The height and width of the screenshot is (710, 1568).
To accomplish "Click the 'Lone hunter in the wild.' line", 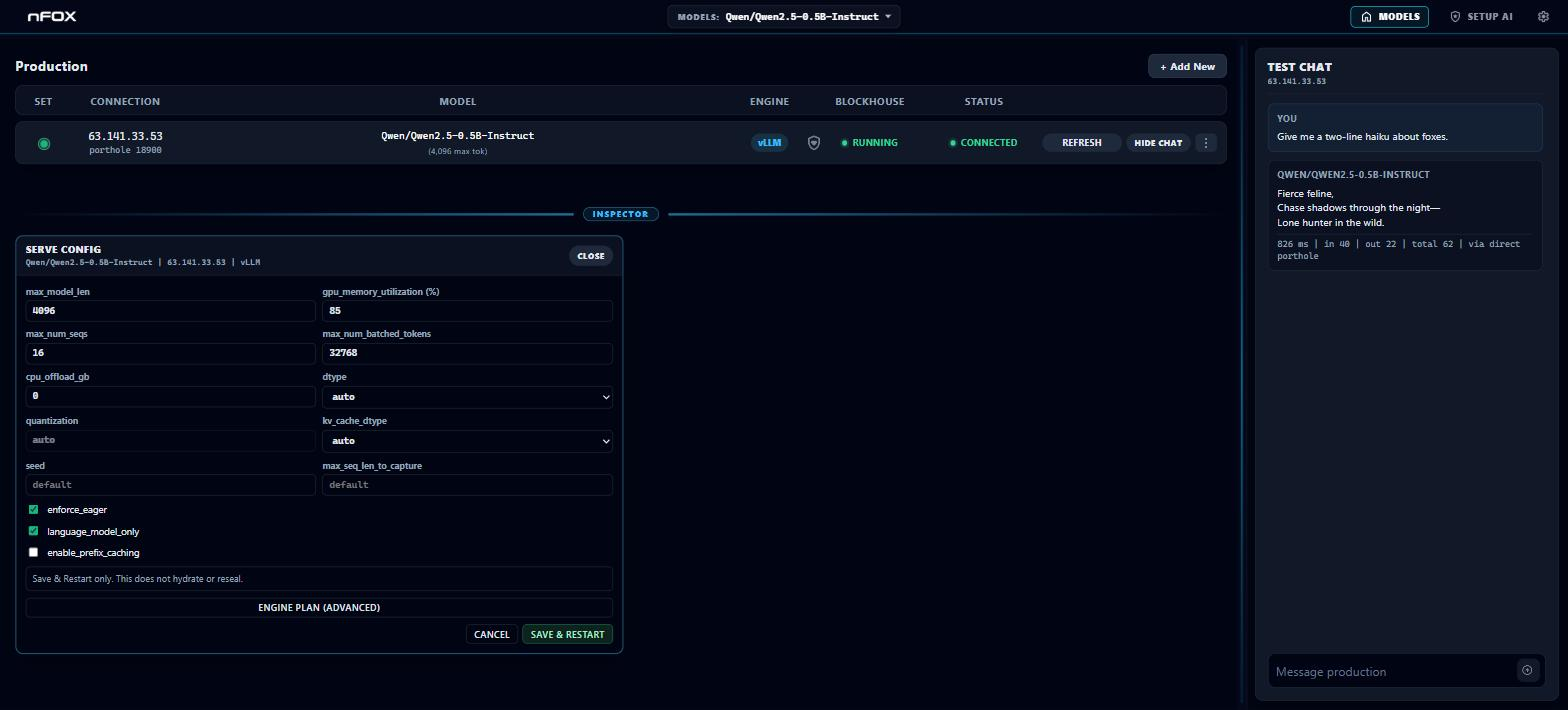I will (x=1330, y=223).
